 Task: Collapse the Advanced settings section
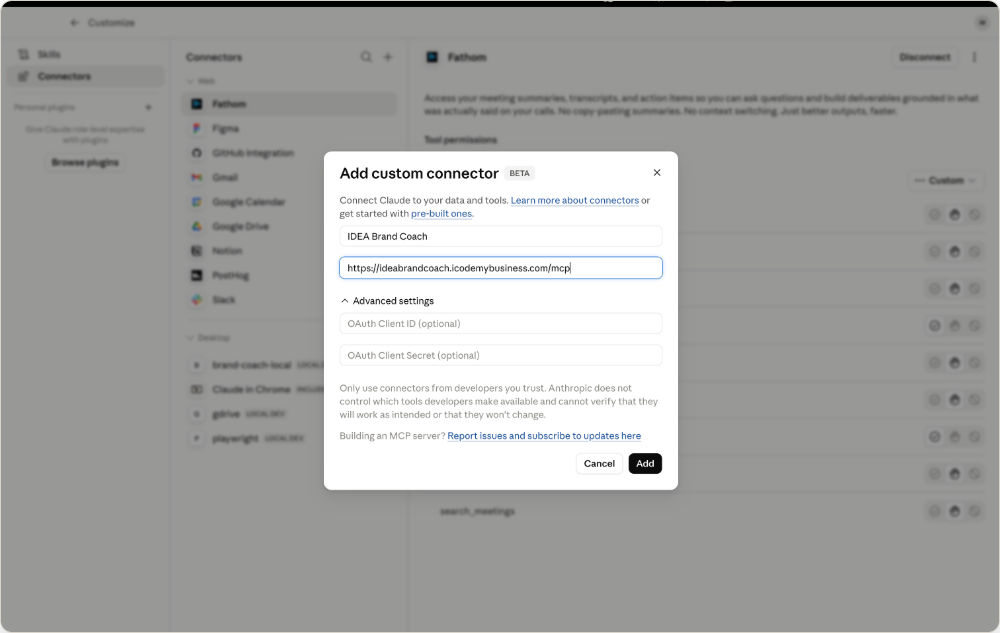point(387,301)
